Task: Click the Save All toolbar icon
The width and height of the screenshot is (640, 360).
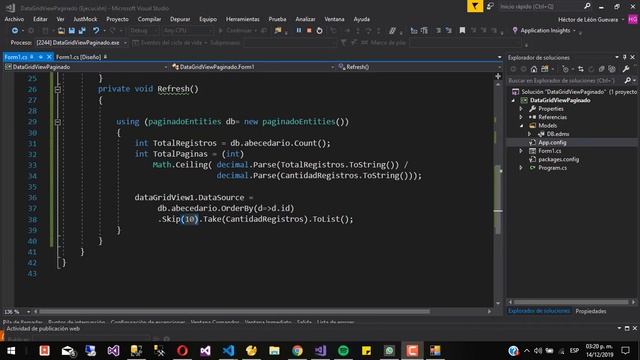Action: point(82,31)
